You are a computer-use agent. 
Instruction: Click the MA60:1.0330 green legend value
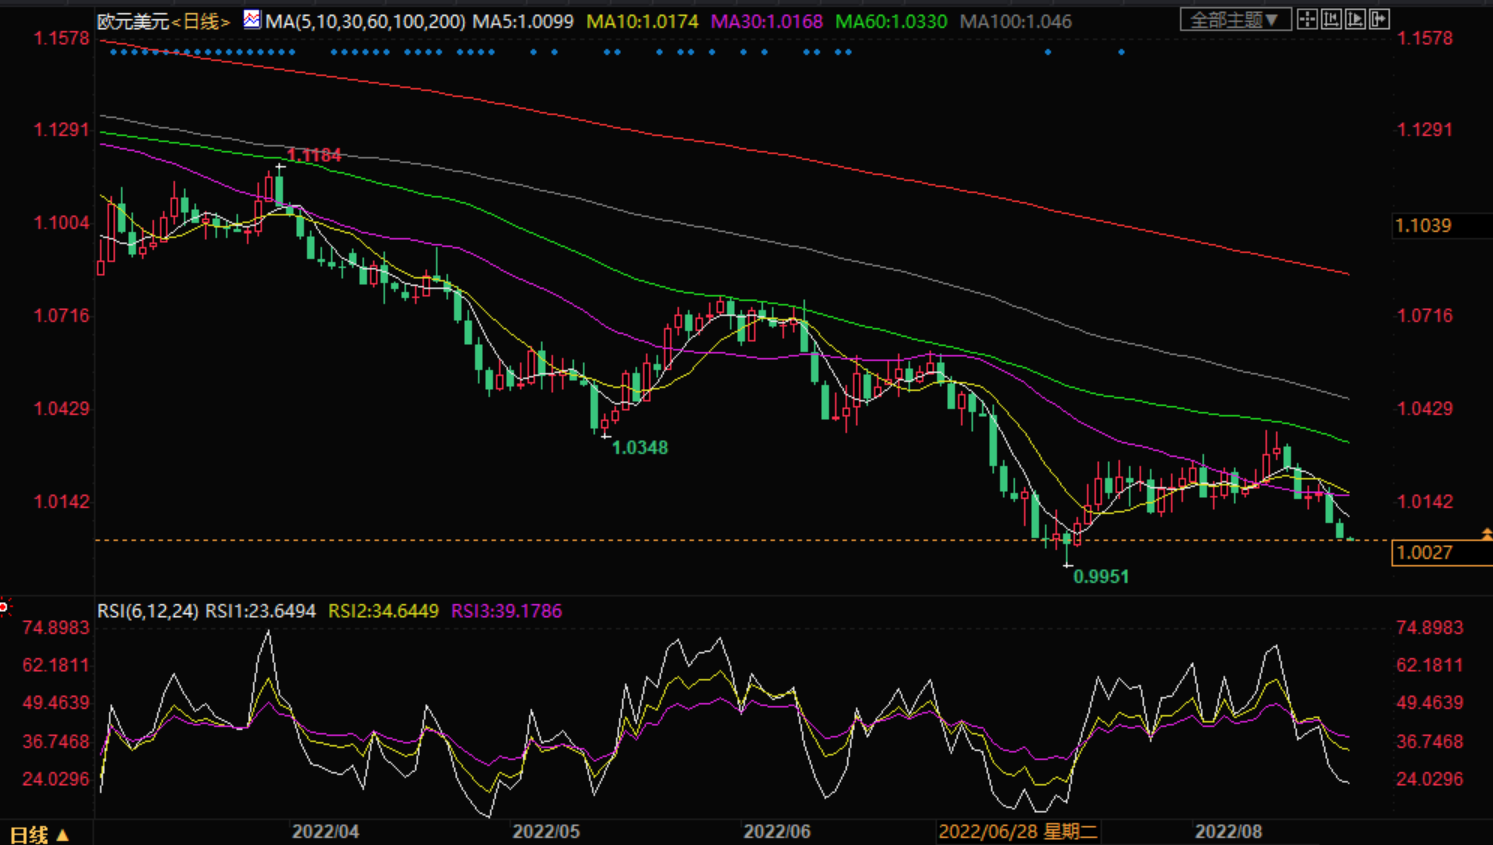coord(891,21)
